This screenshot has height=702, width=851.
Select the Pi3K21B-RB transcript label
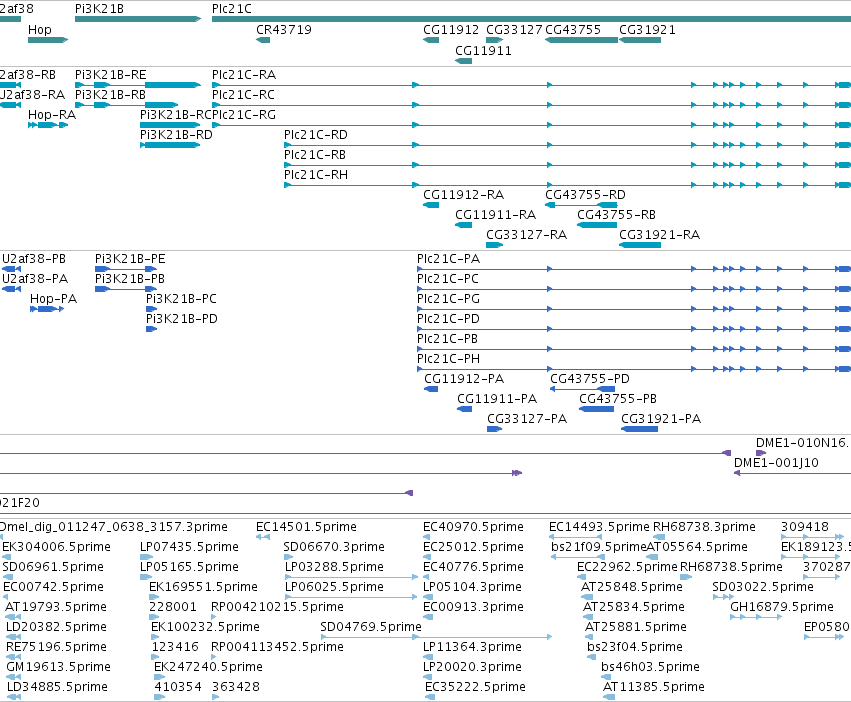coord(110,94)
